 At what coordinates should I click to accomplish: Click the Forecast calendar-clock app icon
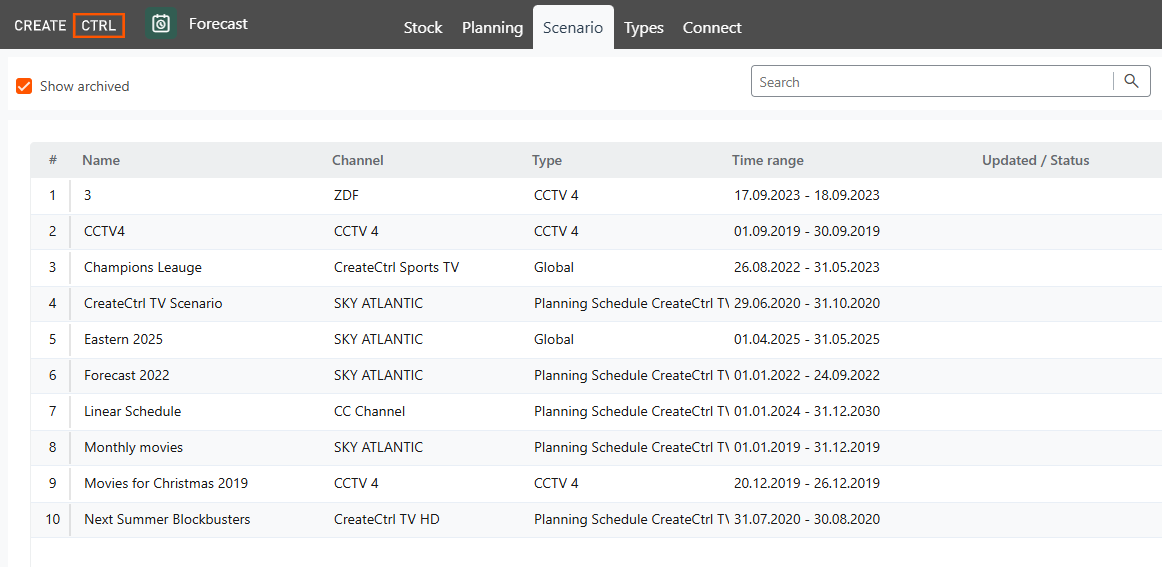pos(161,24)
